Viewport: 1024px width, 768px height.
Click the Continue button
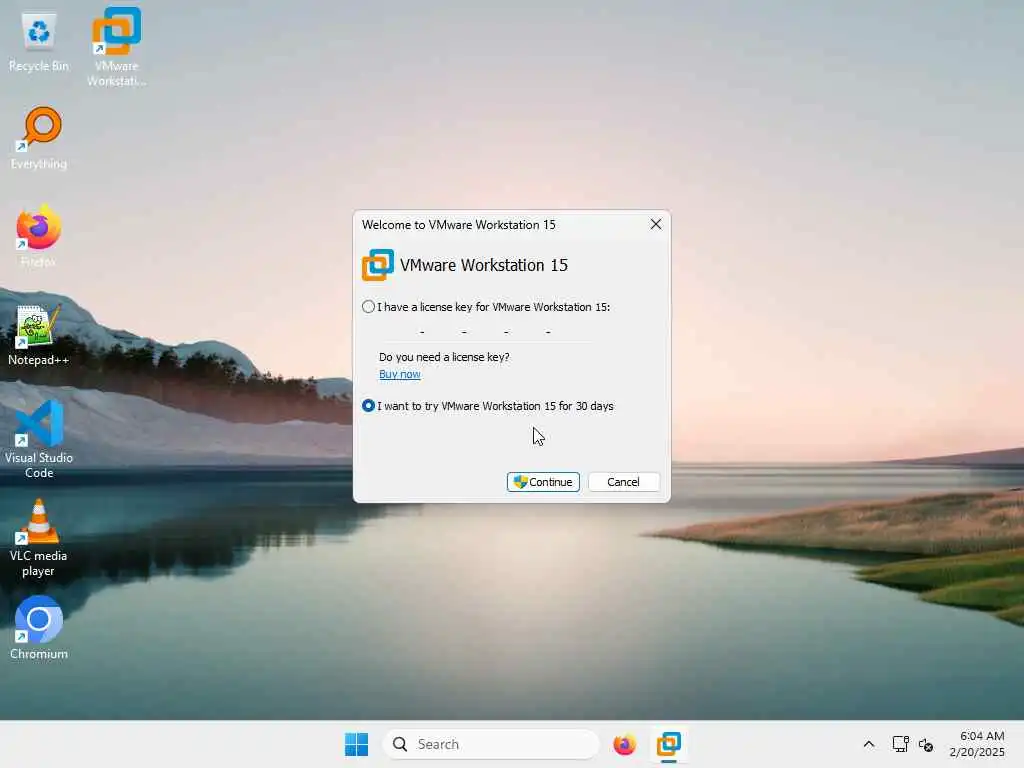(x=543, y=482)
